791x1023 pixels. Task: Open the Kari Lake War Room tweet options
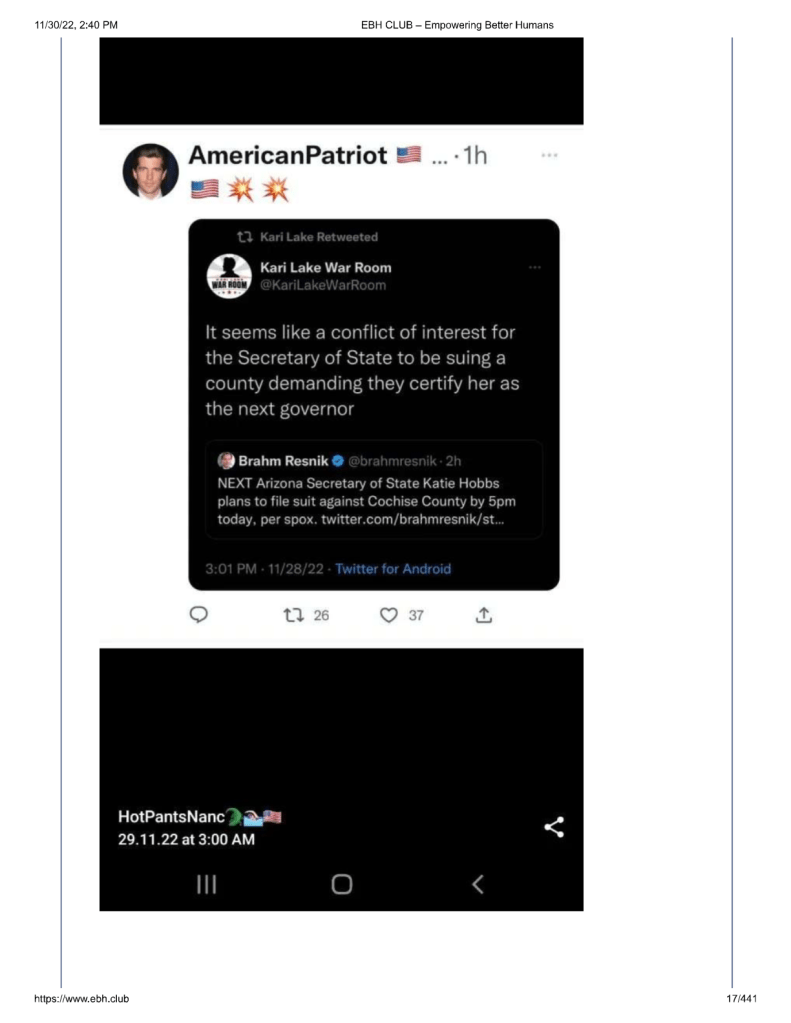tap(534, 267)
